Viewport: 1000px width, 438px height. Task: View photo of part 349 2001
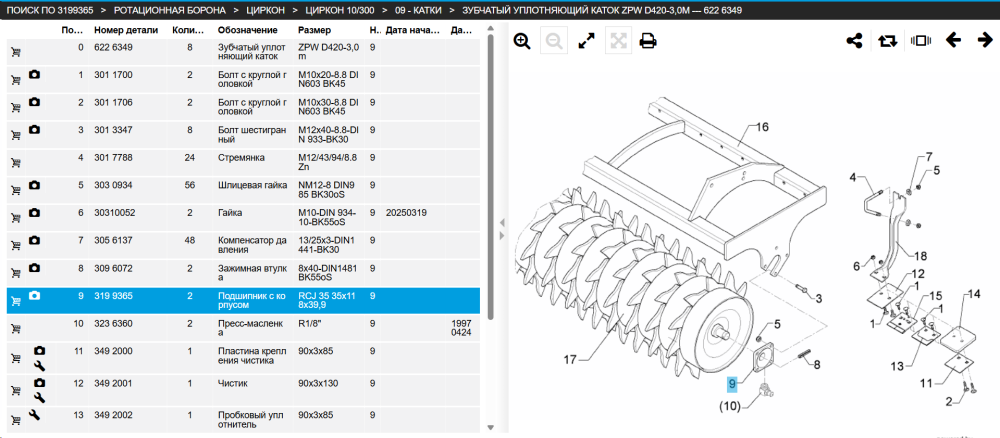point(39,383)
